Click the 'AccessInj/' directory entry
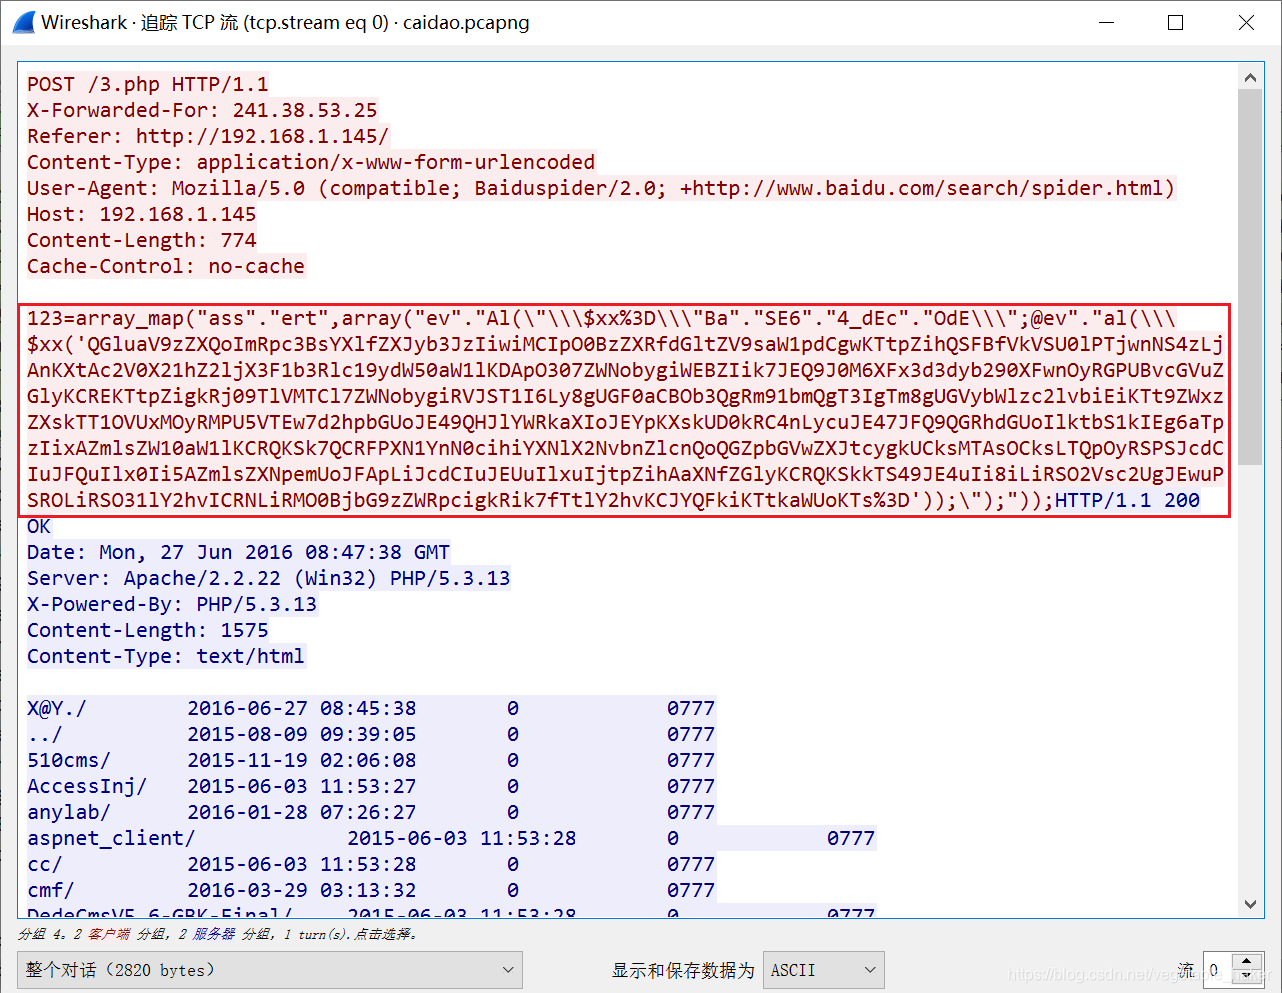1282x993 pixels. tap(87, 786)
